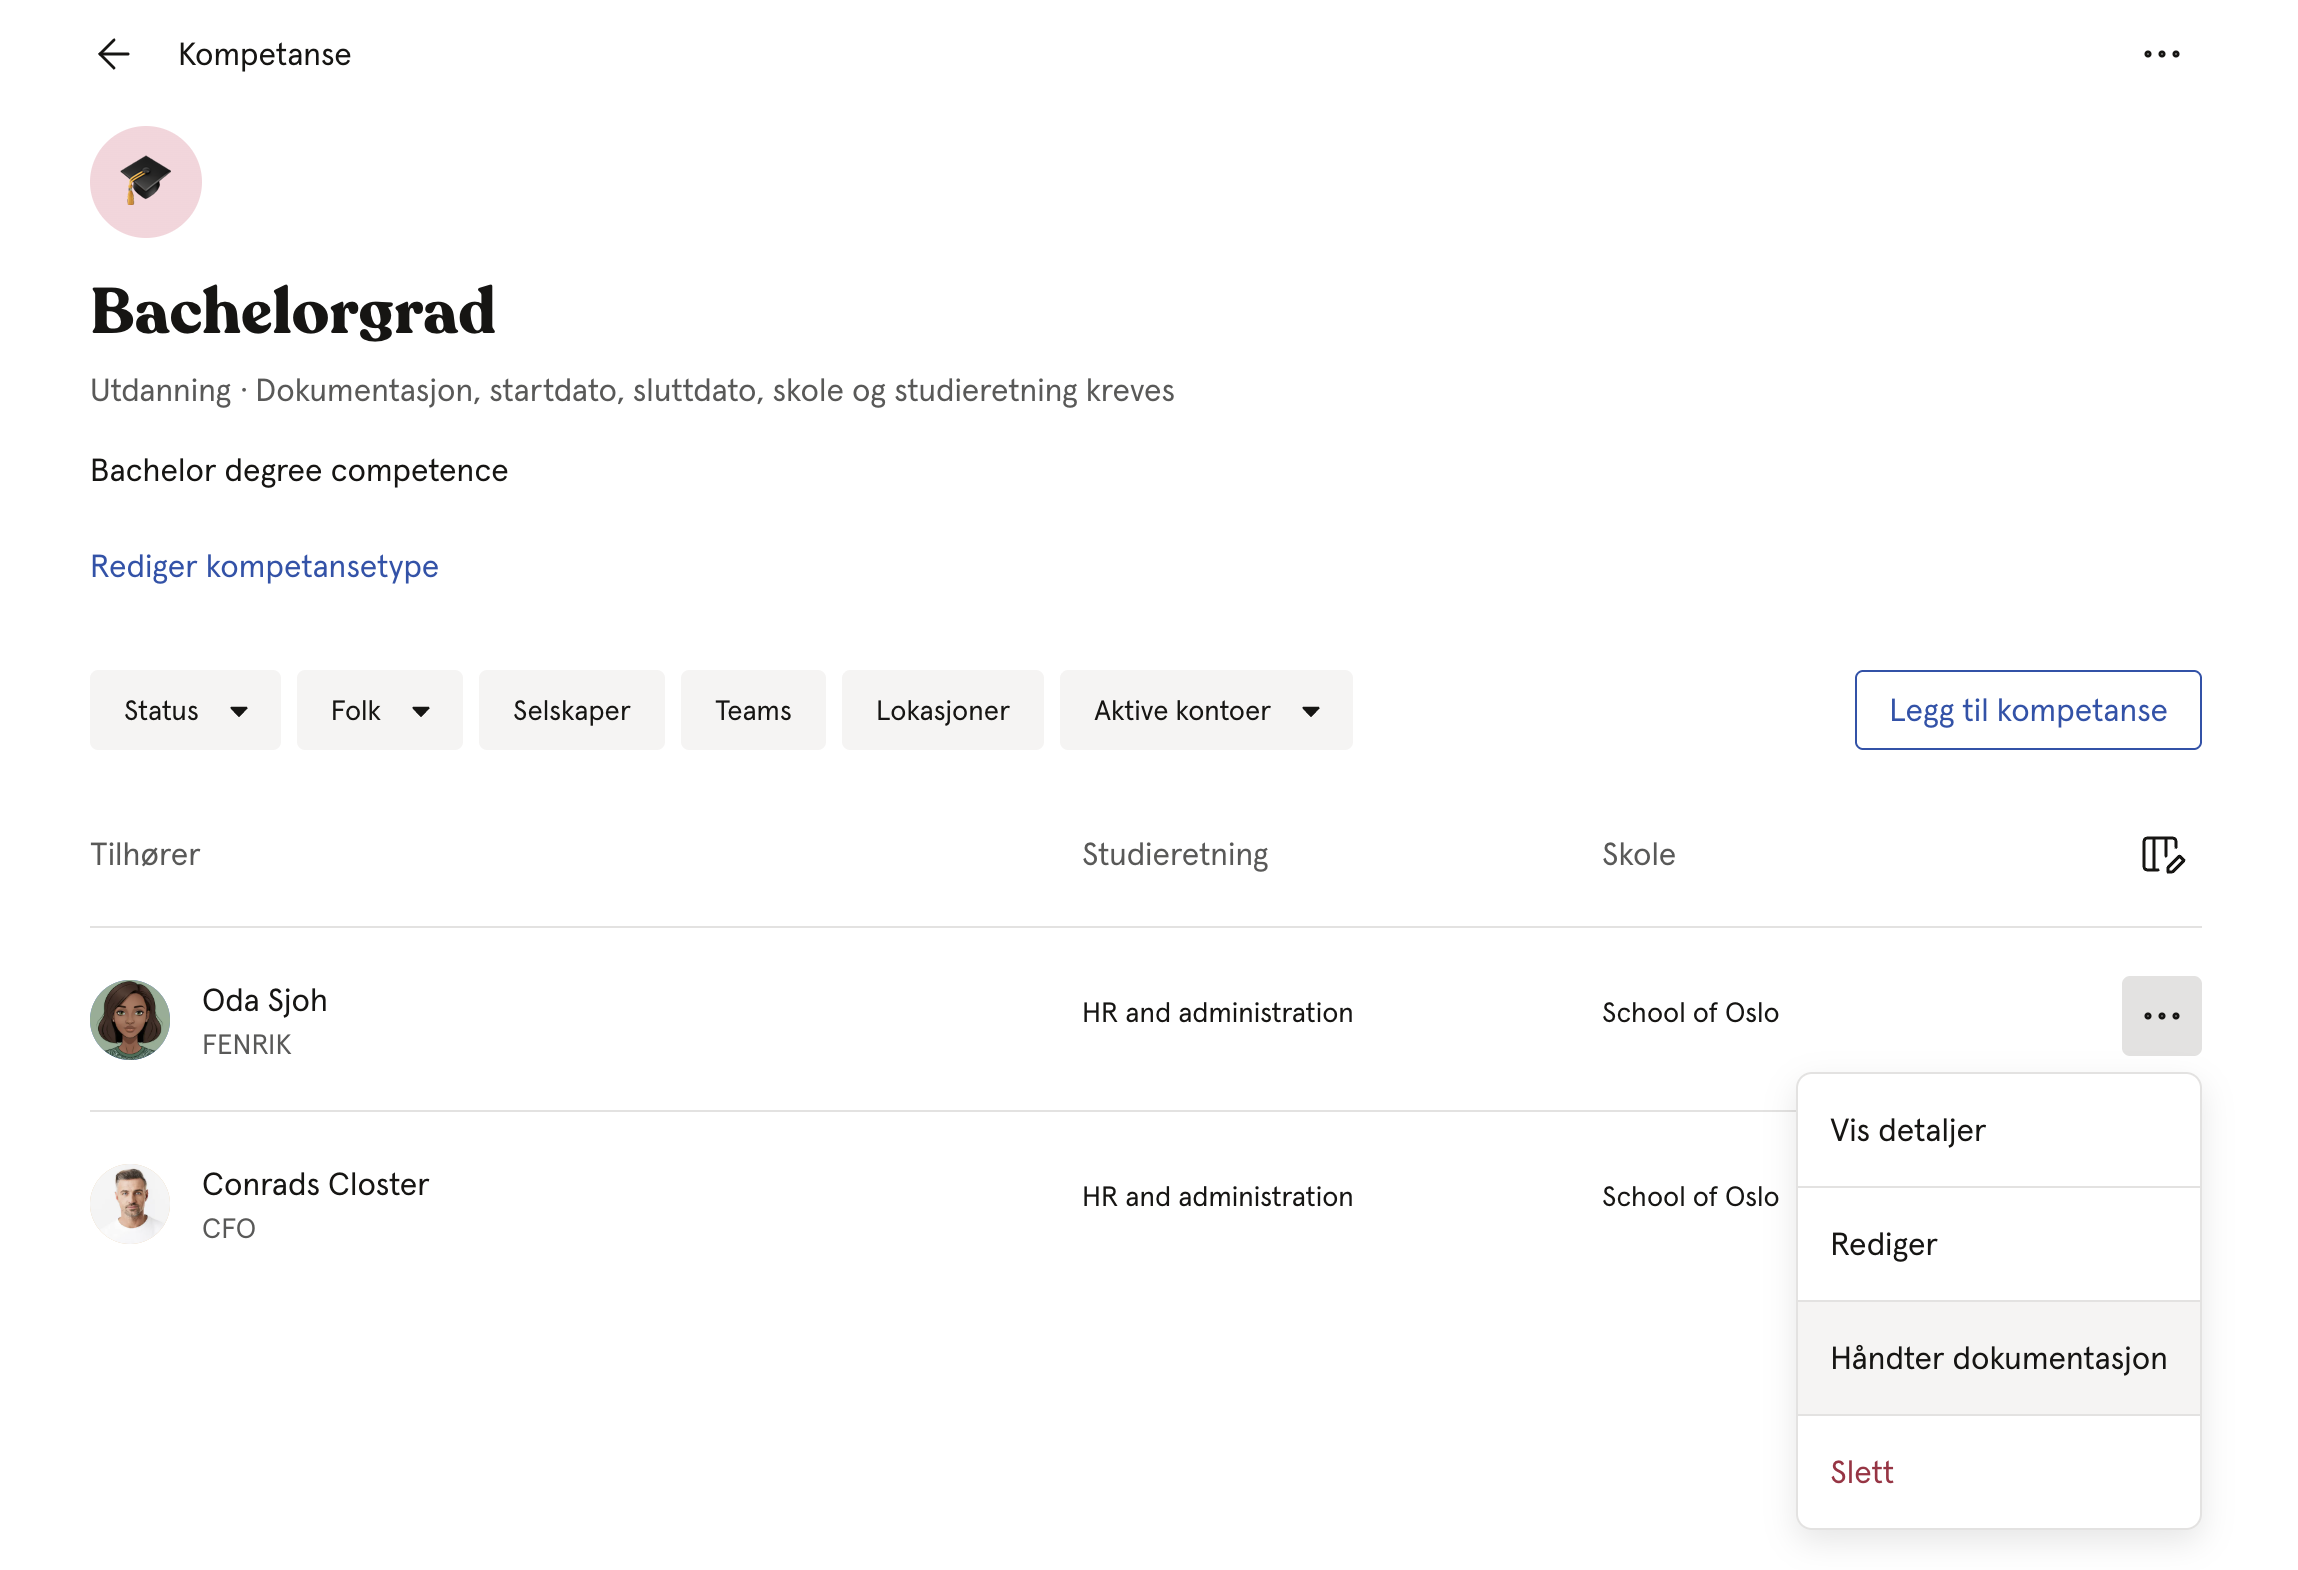Expand the Folk filter dropdown
The width and height of the screenshot is (2298, 1570).
[380, 710]
